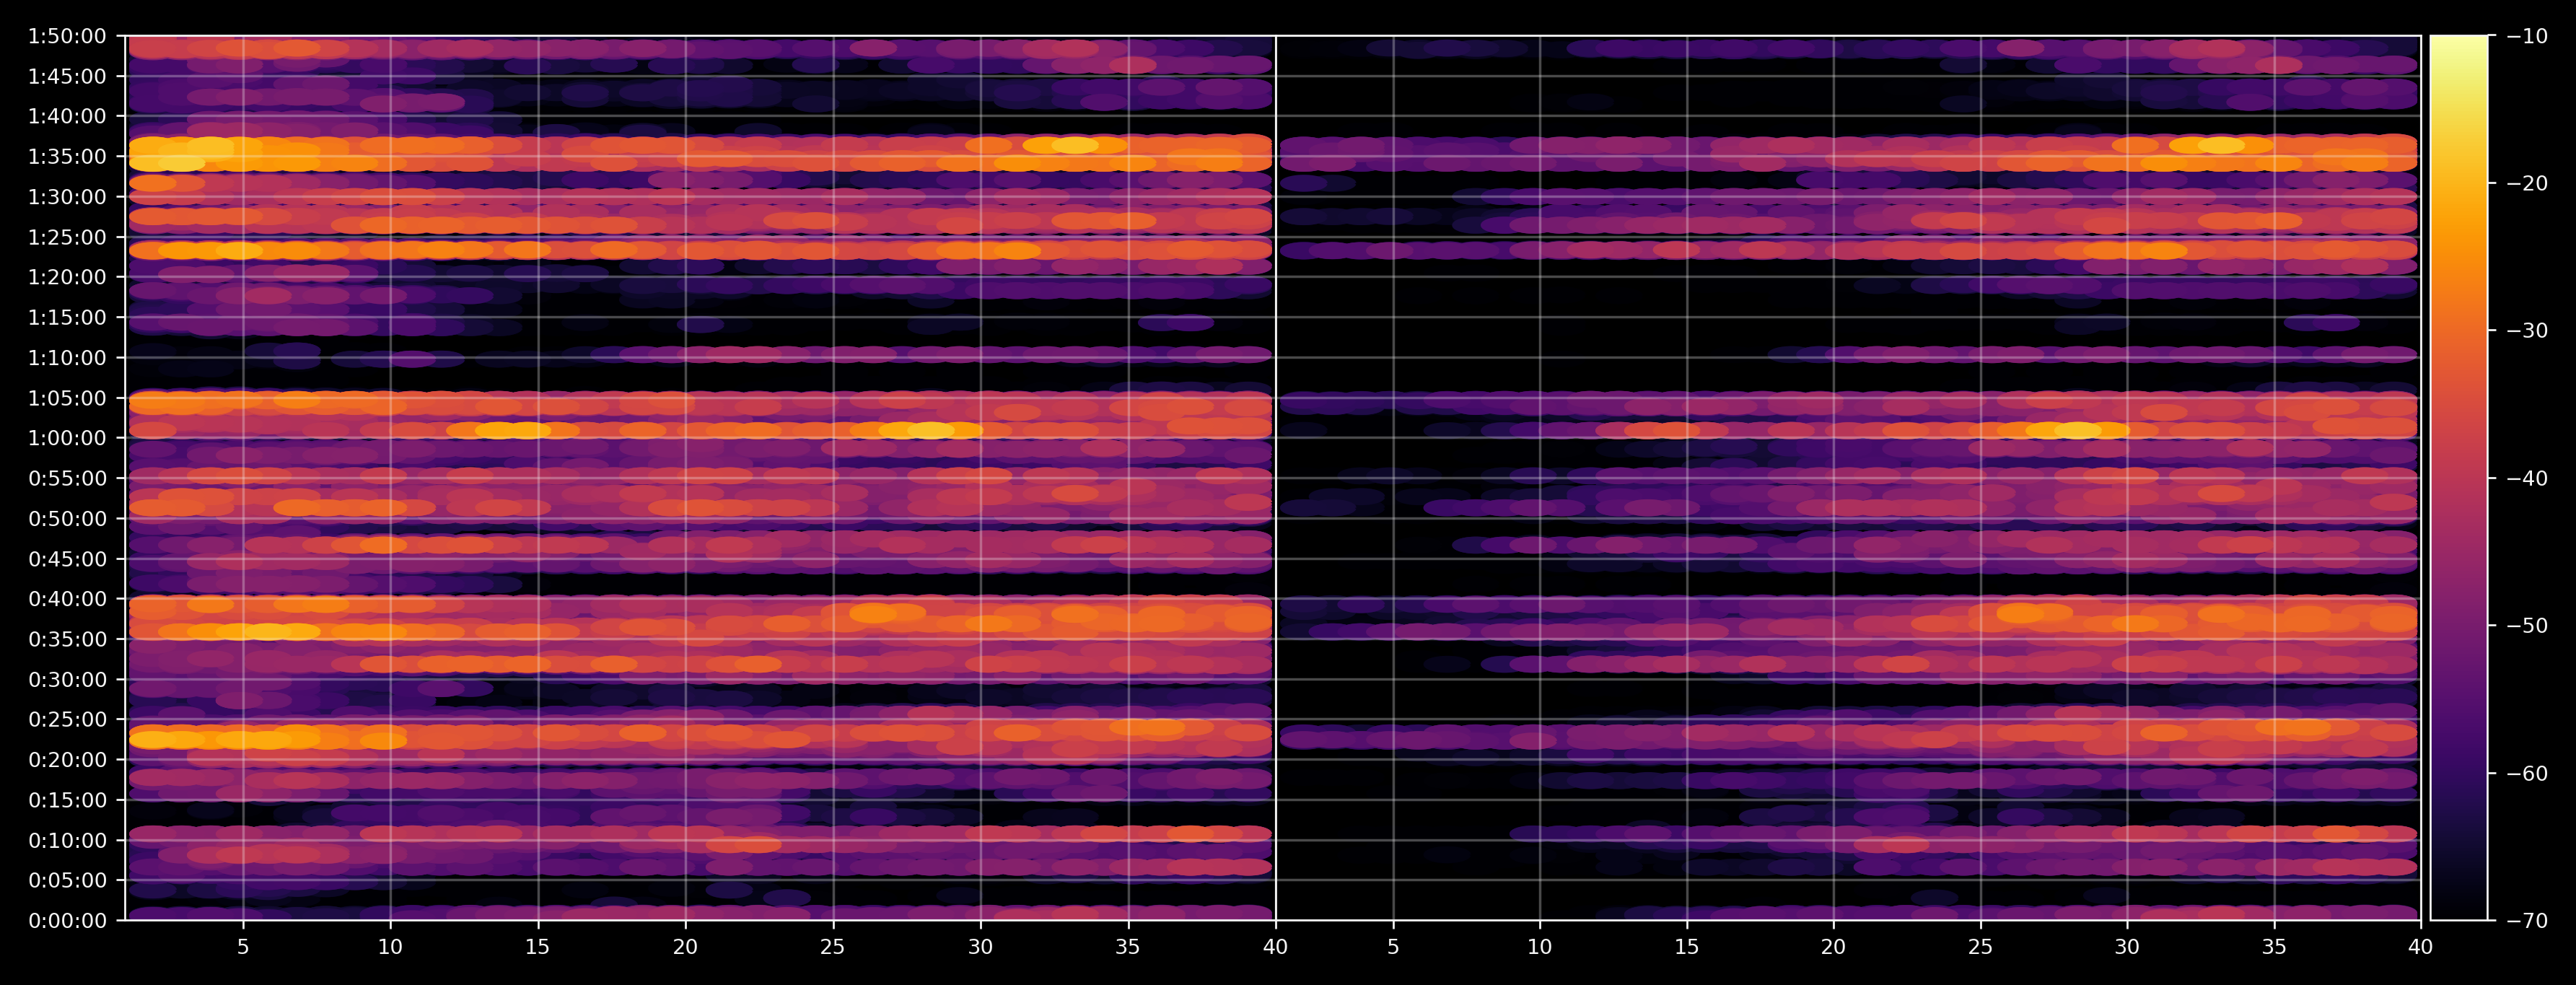The image size is (2576, 985).
Task: Click the 0:50:00 time axis label
Action: [x=67, y=519]
